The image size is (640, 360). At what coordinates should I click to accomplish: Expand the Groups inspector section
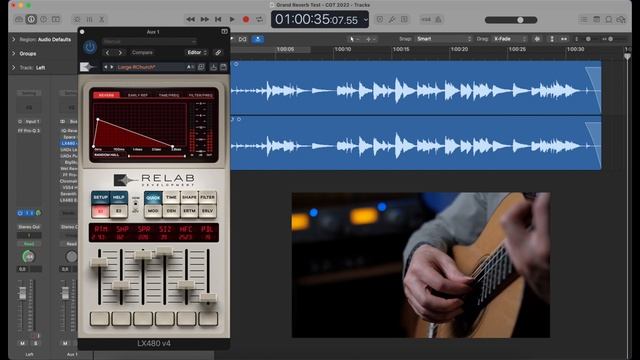(13, 53)
